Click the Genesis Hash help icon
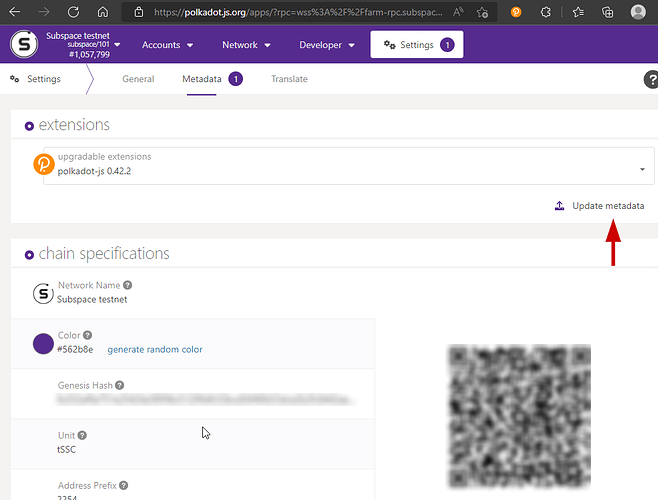Viewport: 658px width, 500px height. 120,385
